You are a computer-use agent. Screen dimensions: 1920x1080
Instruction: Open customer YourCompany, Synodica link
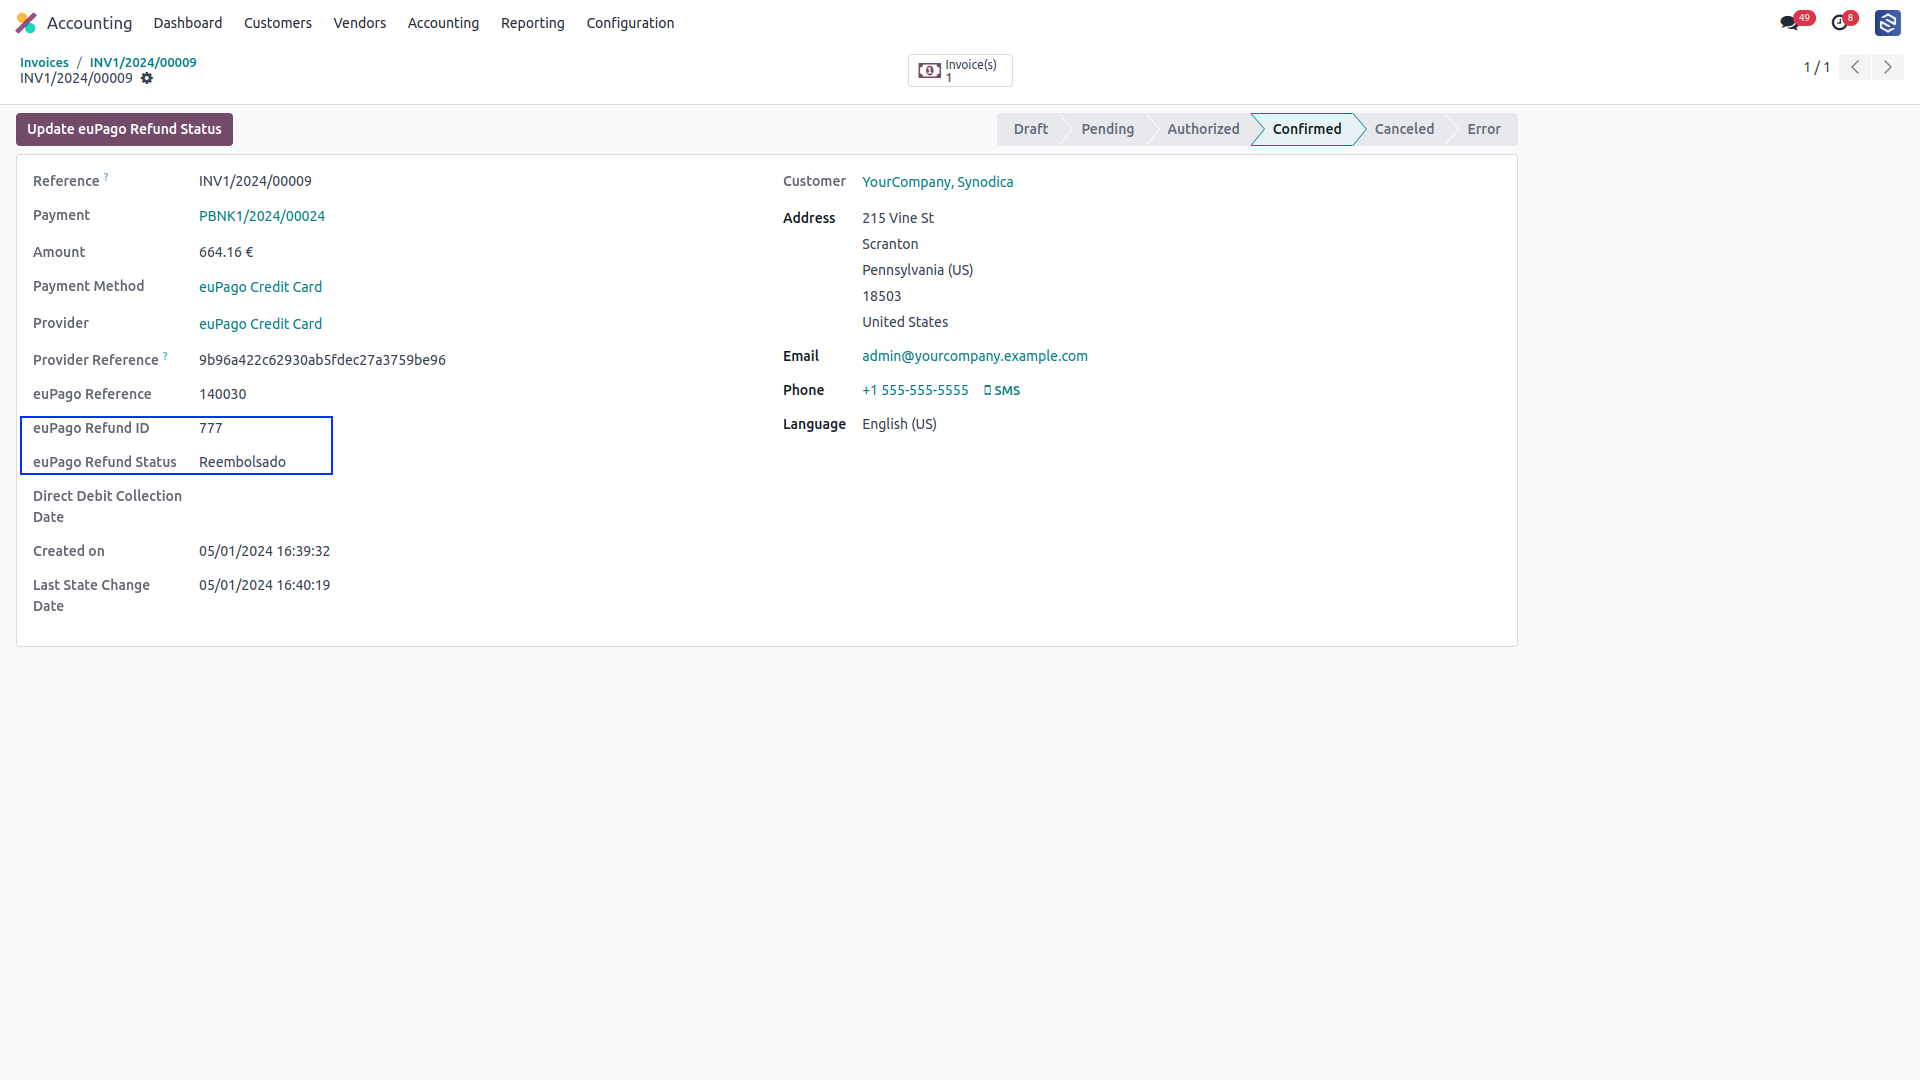tap(938, 182)
